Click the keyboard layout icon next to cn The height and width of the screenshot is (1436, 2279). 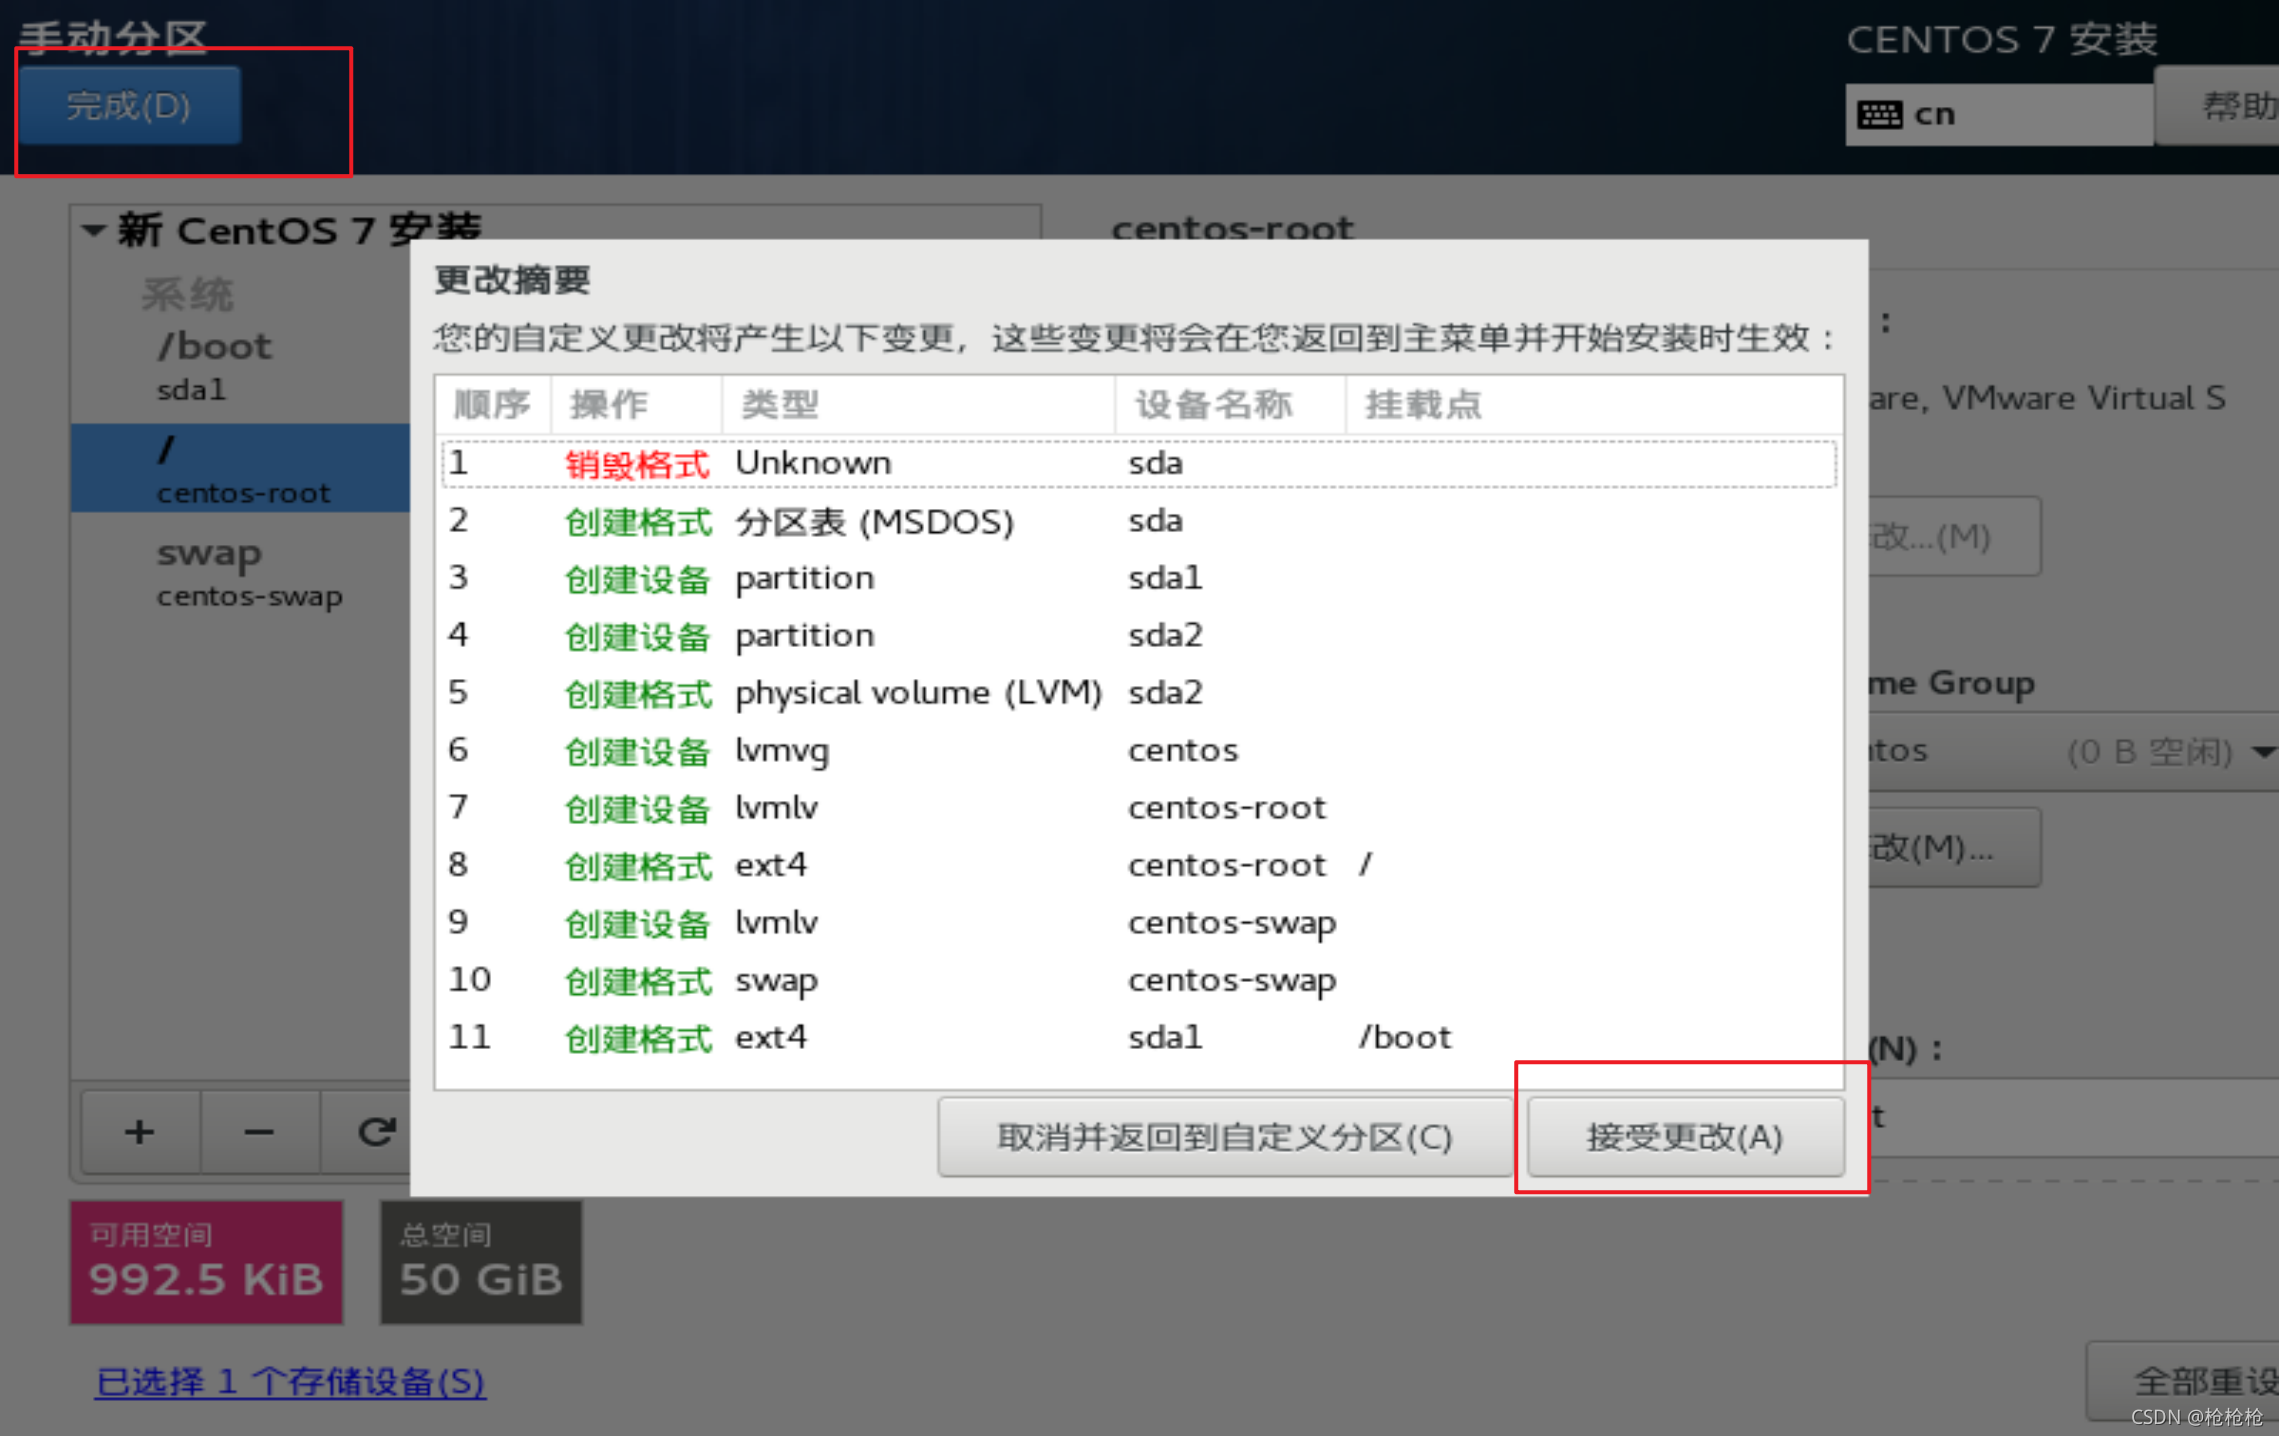(x=1879, y=115)
